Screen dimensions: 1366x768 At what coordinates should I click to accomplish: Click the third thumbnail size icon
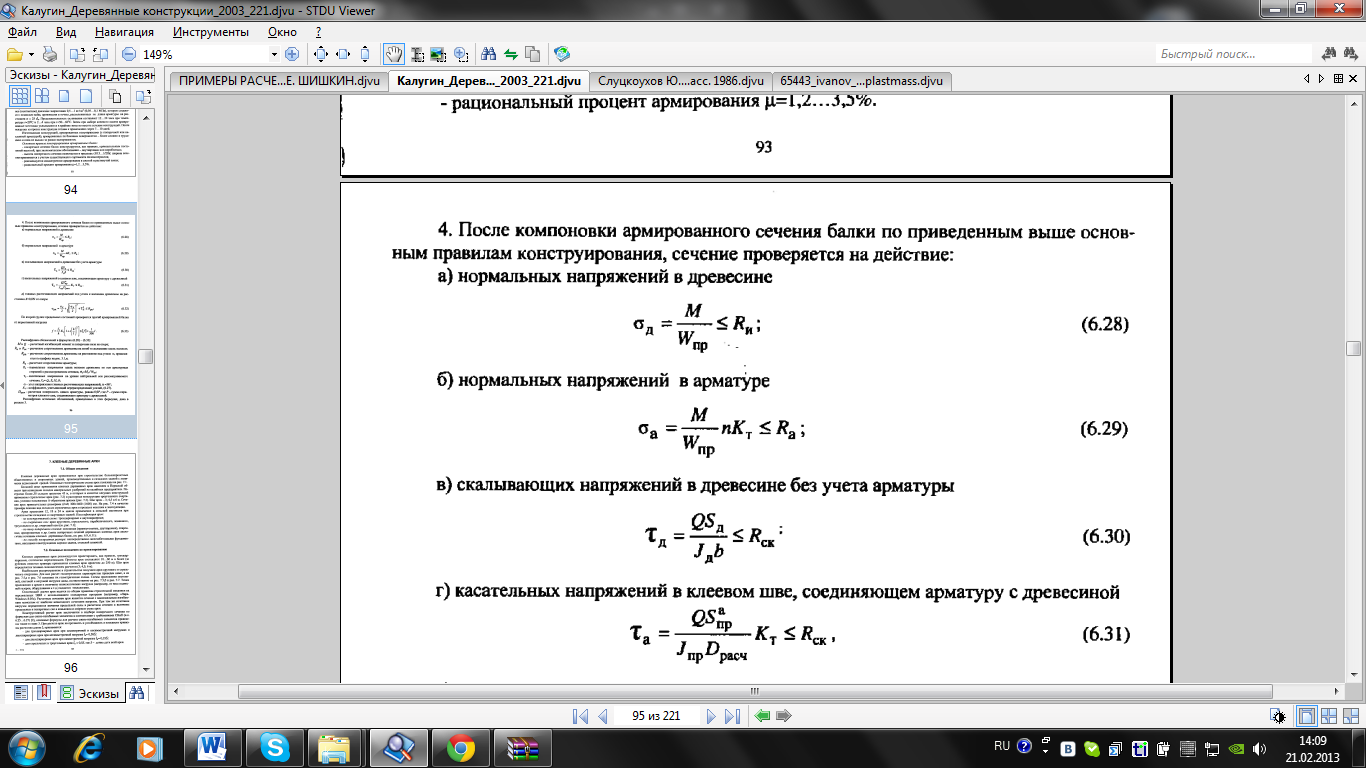pos(66,97)
